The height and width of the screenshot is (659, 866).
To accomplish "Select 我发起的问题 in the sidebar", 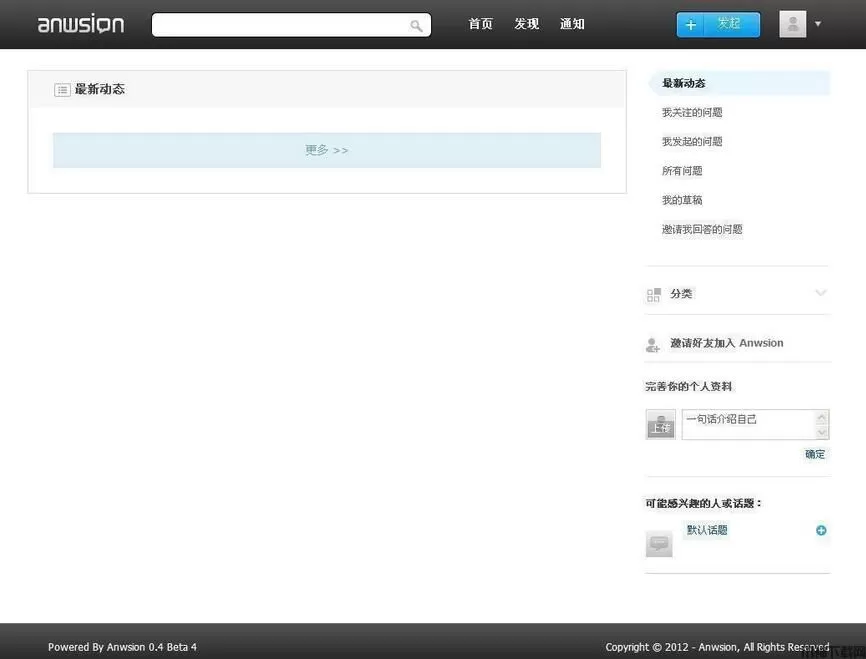I will 692,141.
